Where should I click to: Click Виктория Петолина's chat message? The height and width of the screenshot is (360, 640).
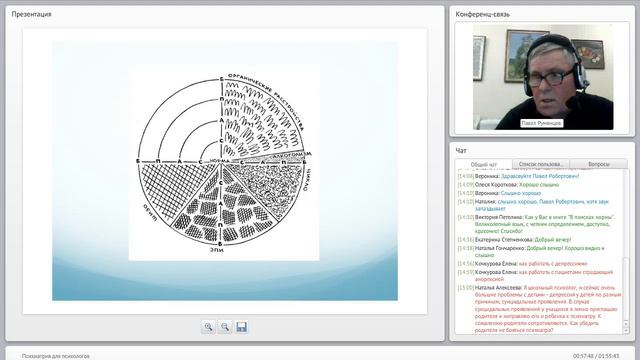537,224
